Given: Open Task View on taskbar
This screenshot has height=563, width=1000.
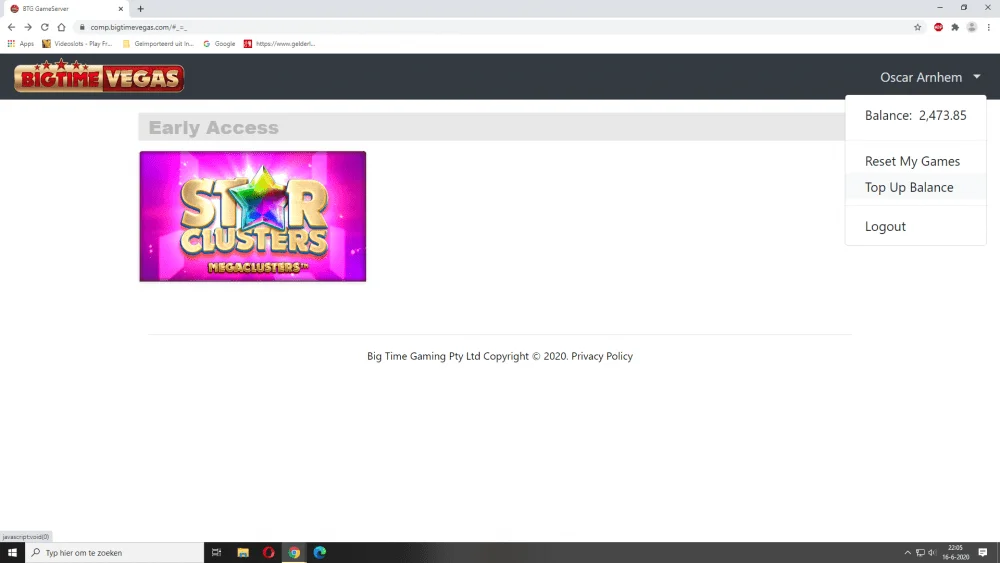Looking at the screenshot, I should tap(216, 552).
